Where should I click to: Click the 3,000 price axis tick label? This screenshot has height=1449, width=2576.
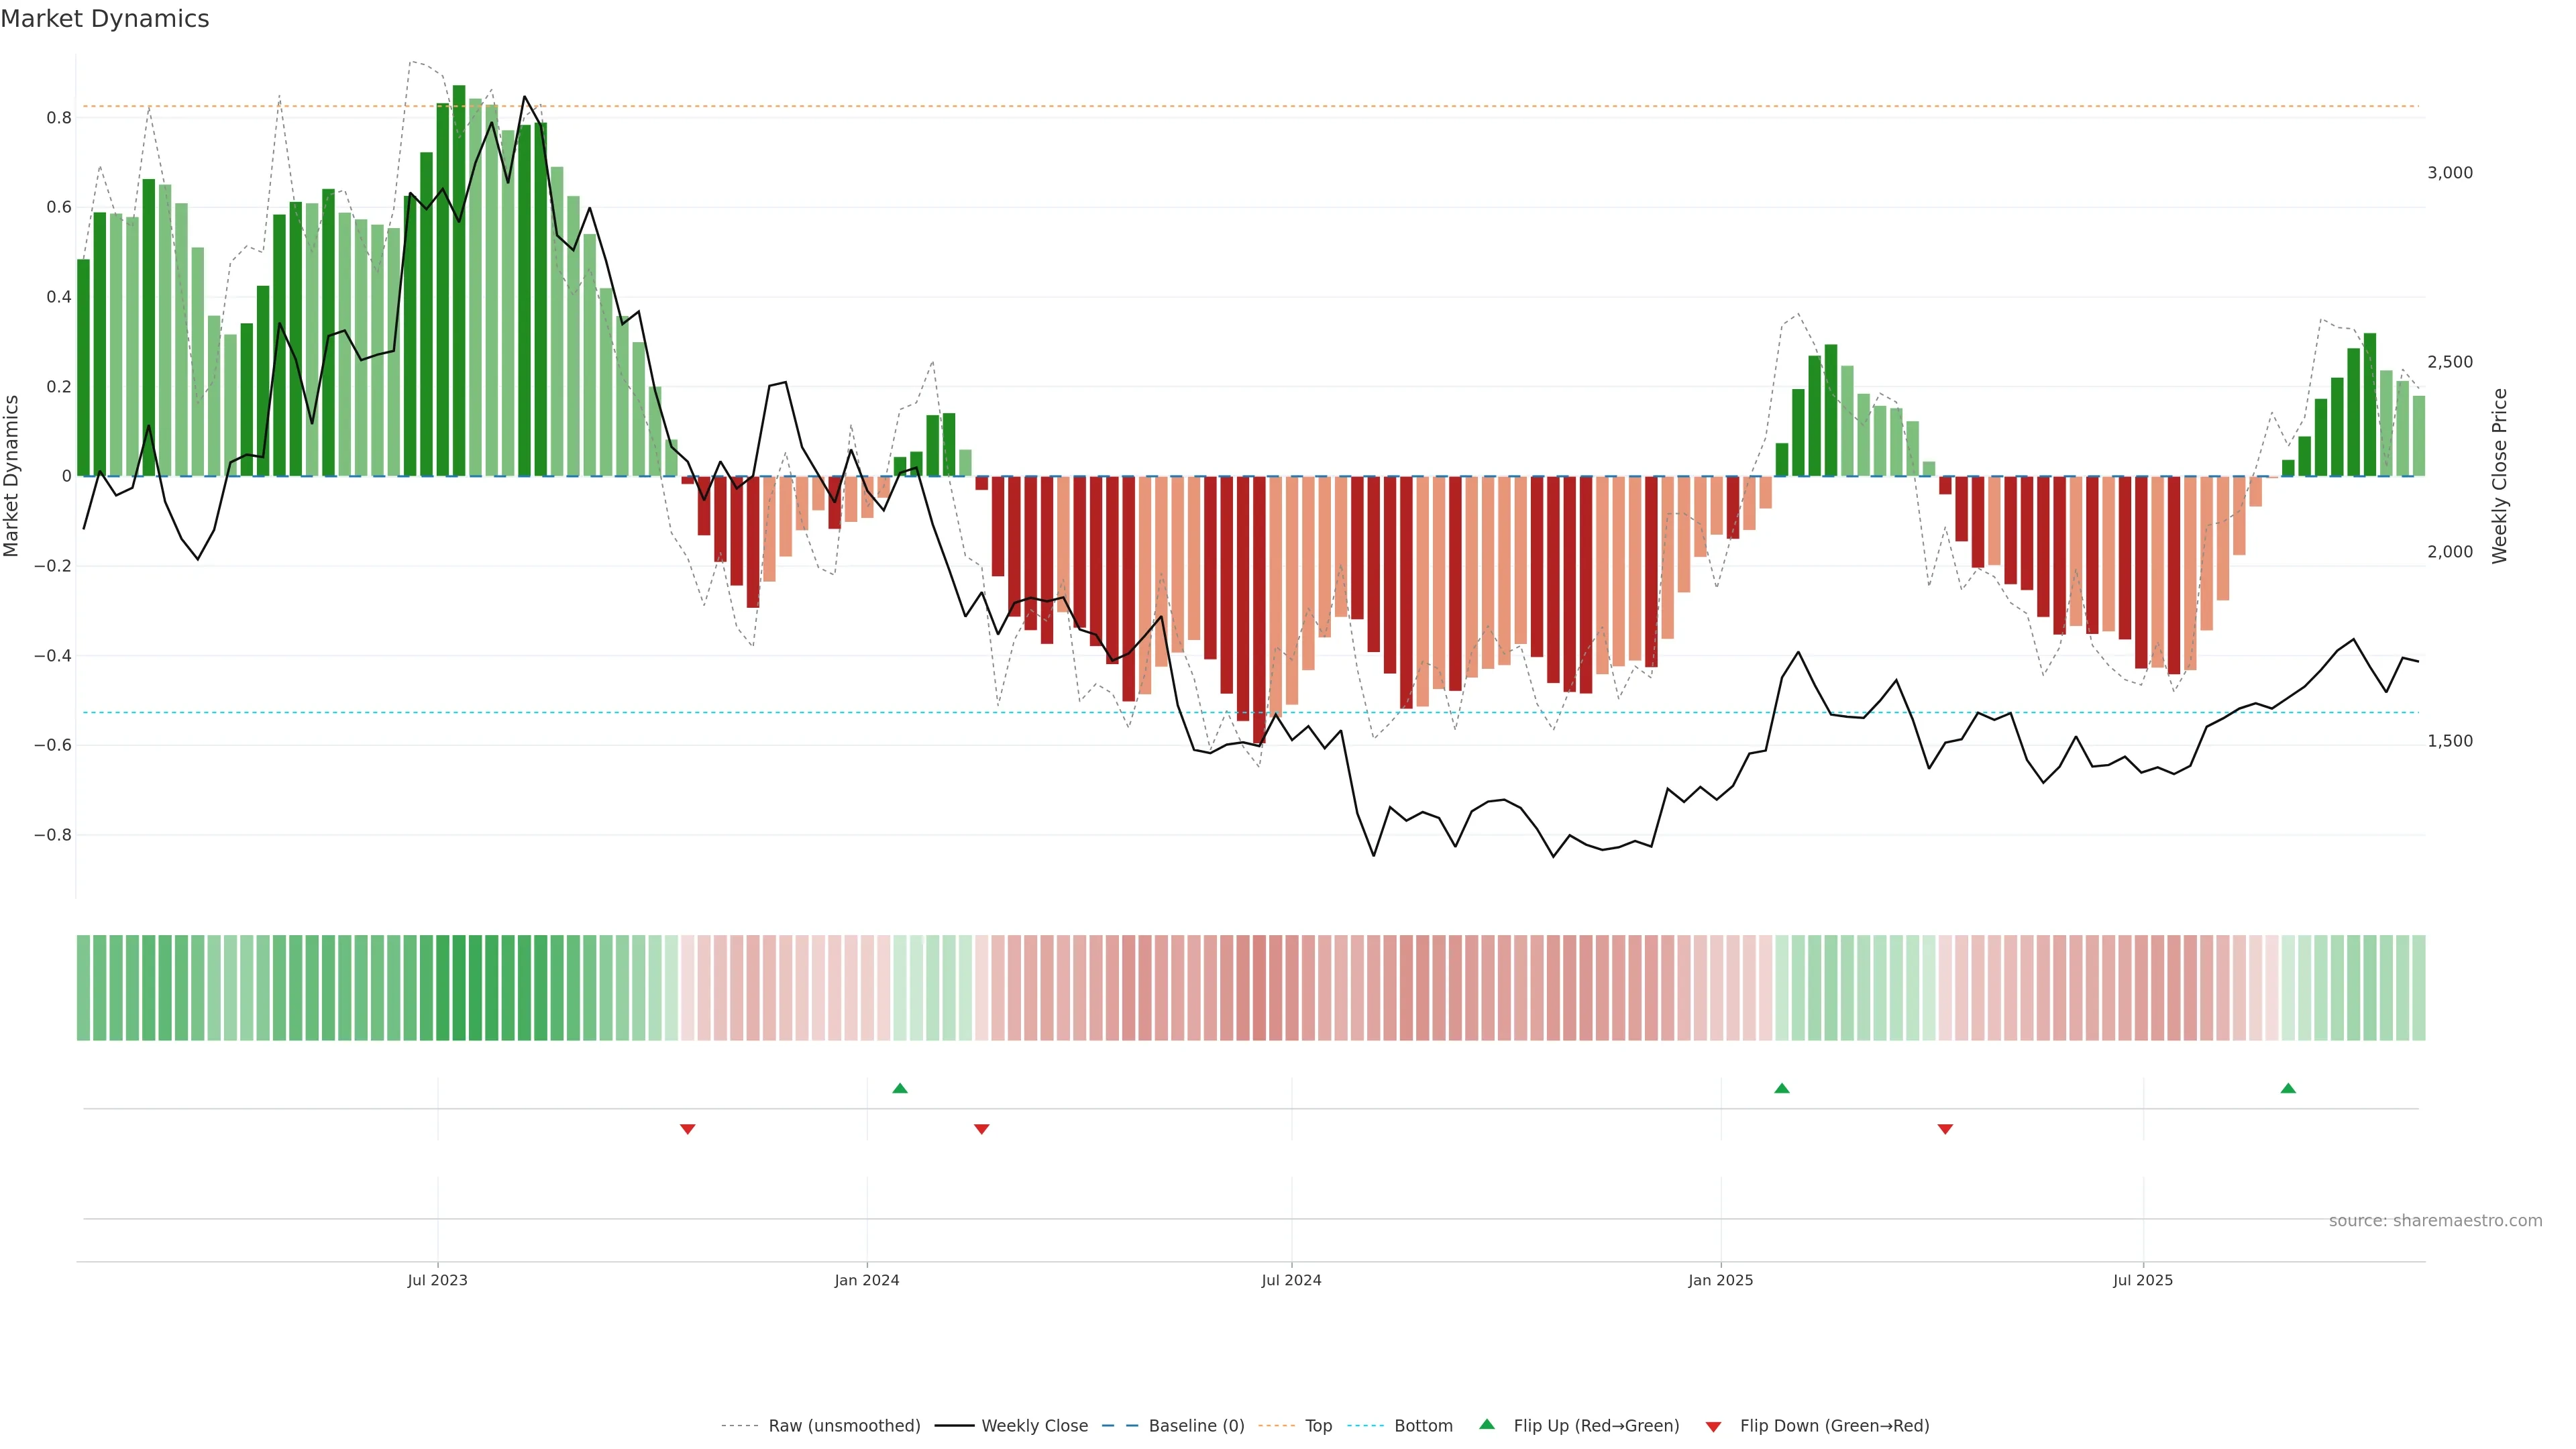tap(2449, 173)
